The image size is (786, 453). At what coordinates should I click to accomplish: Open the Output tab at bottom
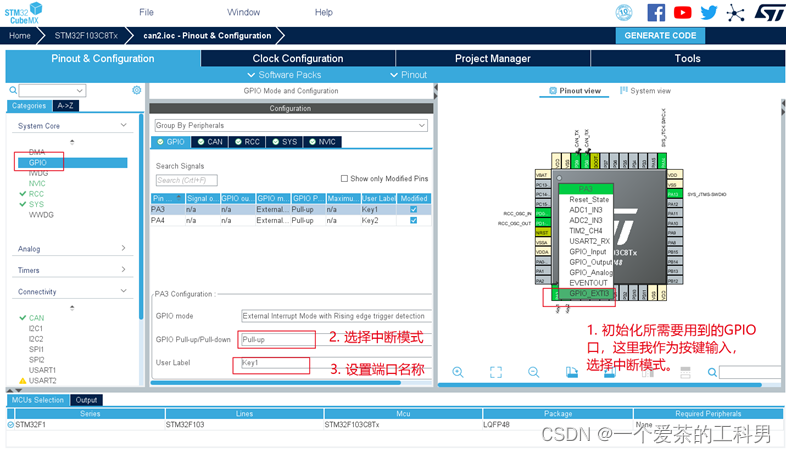pos(86,400)
